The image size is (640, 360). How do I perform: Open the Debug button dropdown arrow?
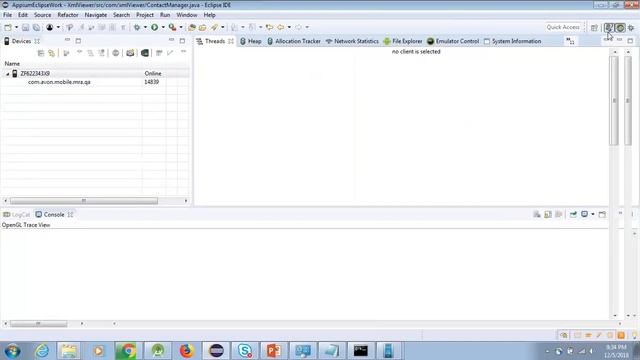145,27
